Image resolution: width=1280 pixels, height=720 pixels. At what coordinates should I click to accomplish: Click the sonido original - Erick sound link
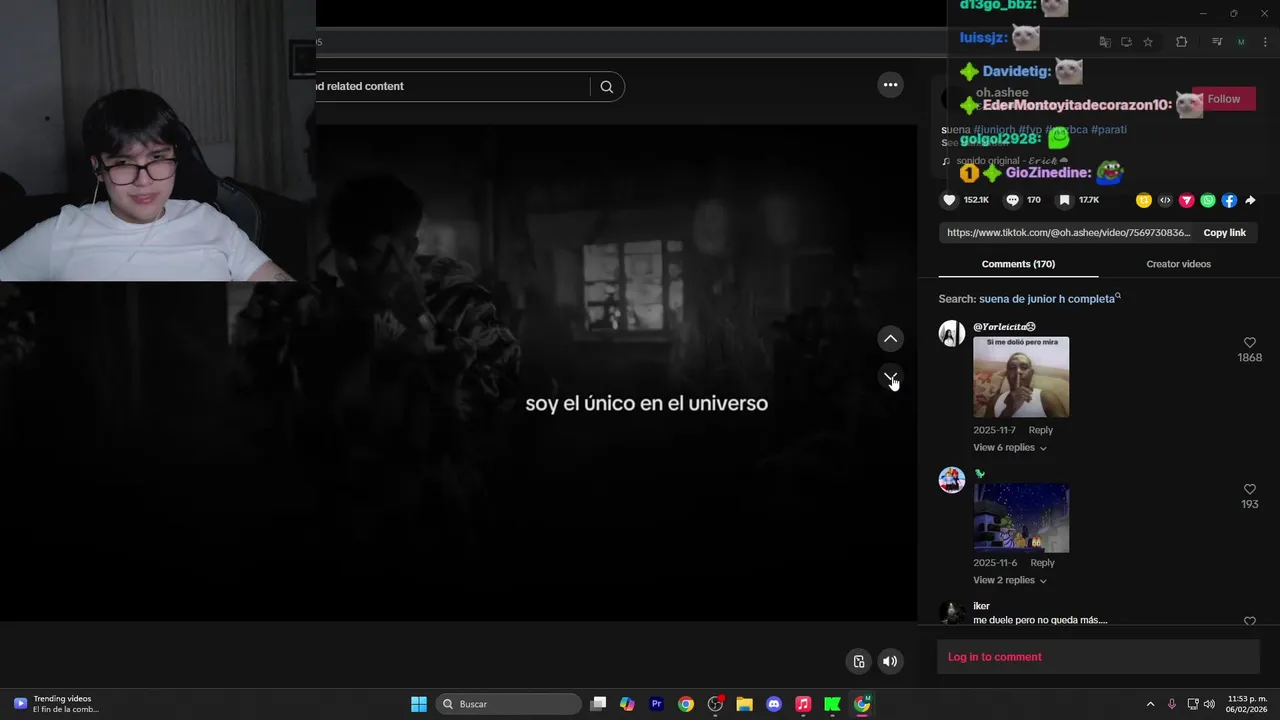coord(1012,161)
